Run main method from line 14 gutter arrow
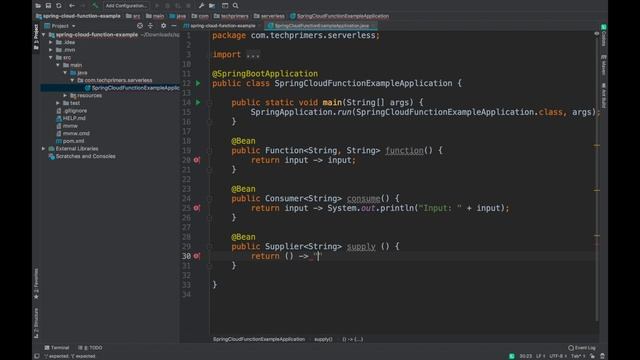This screenshot has width=640, height=360. coord(198,102)
